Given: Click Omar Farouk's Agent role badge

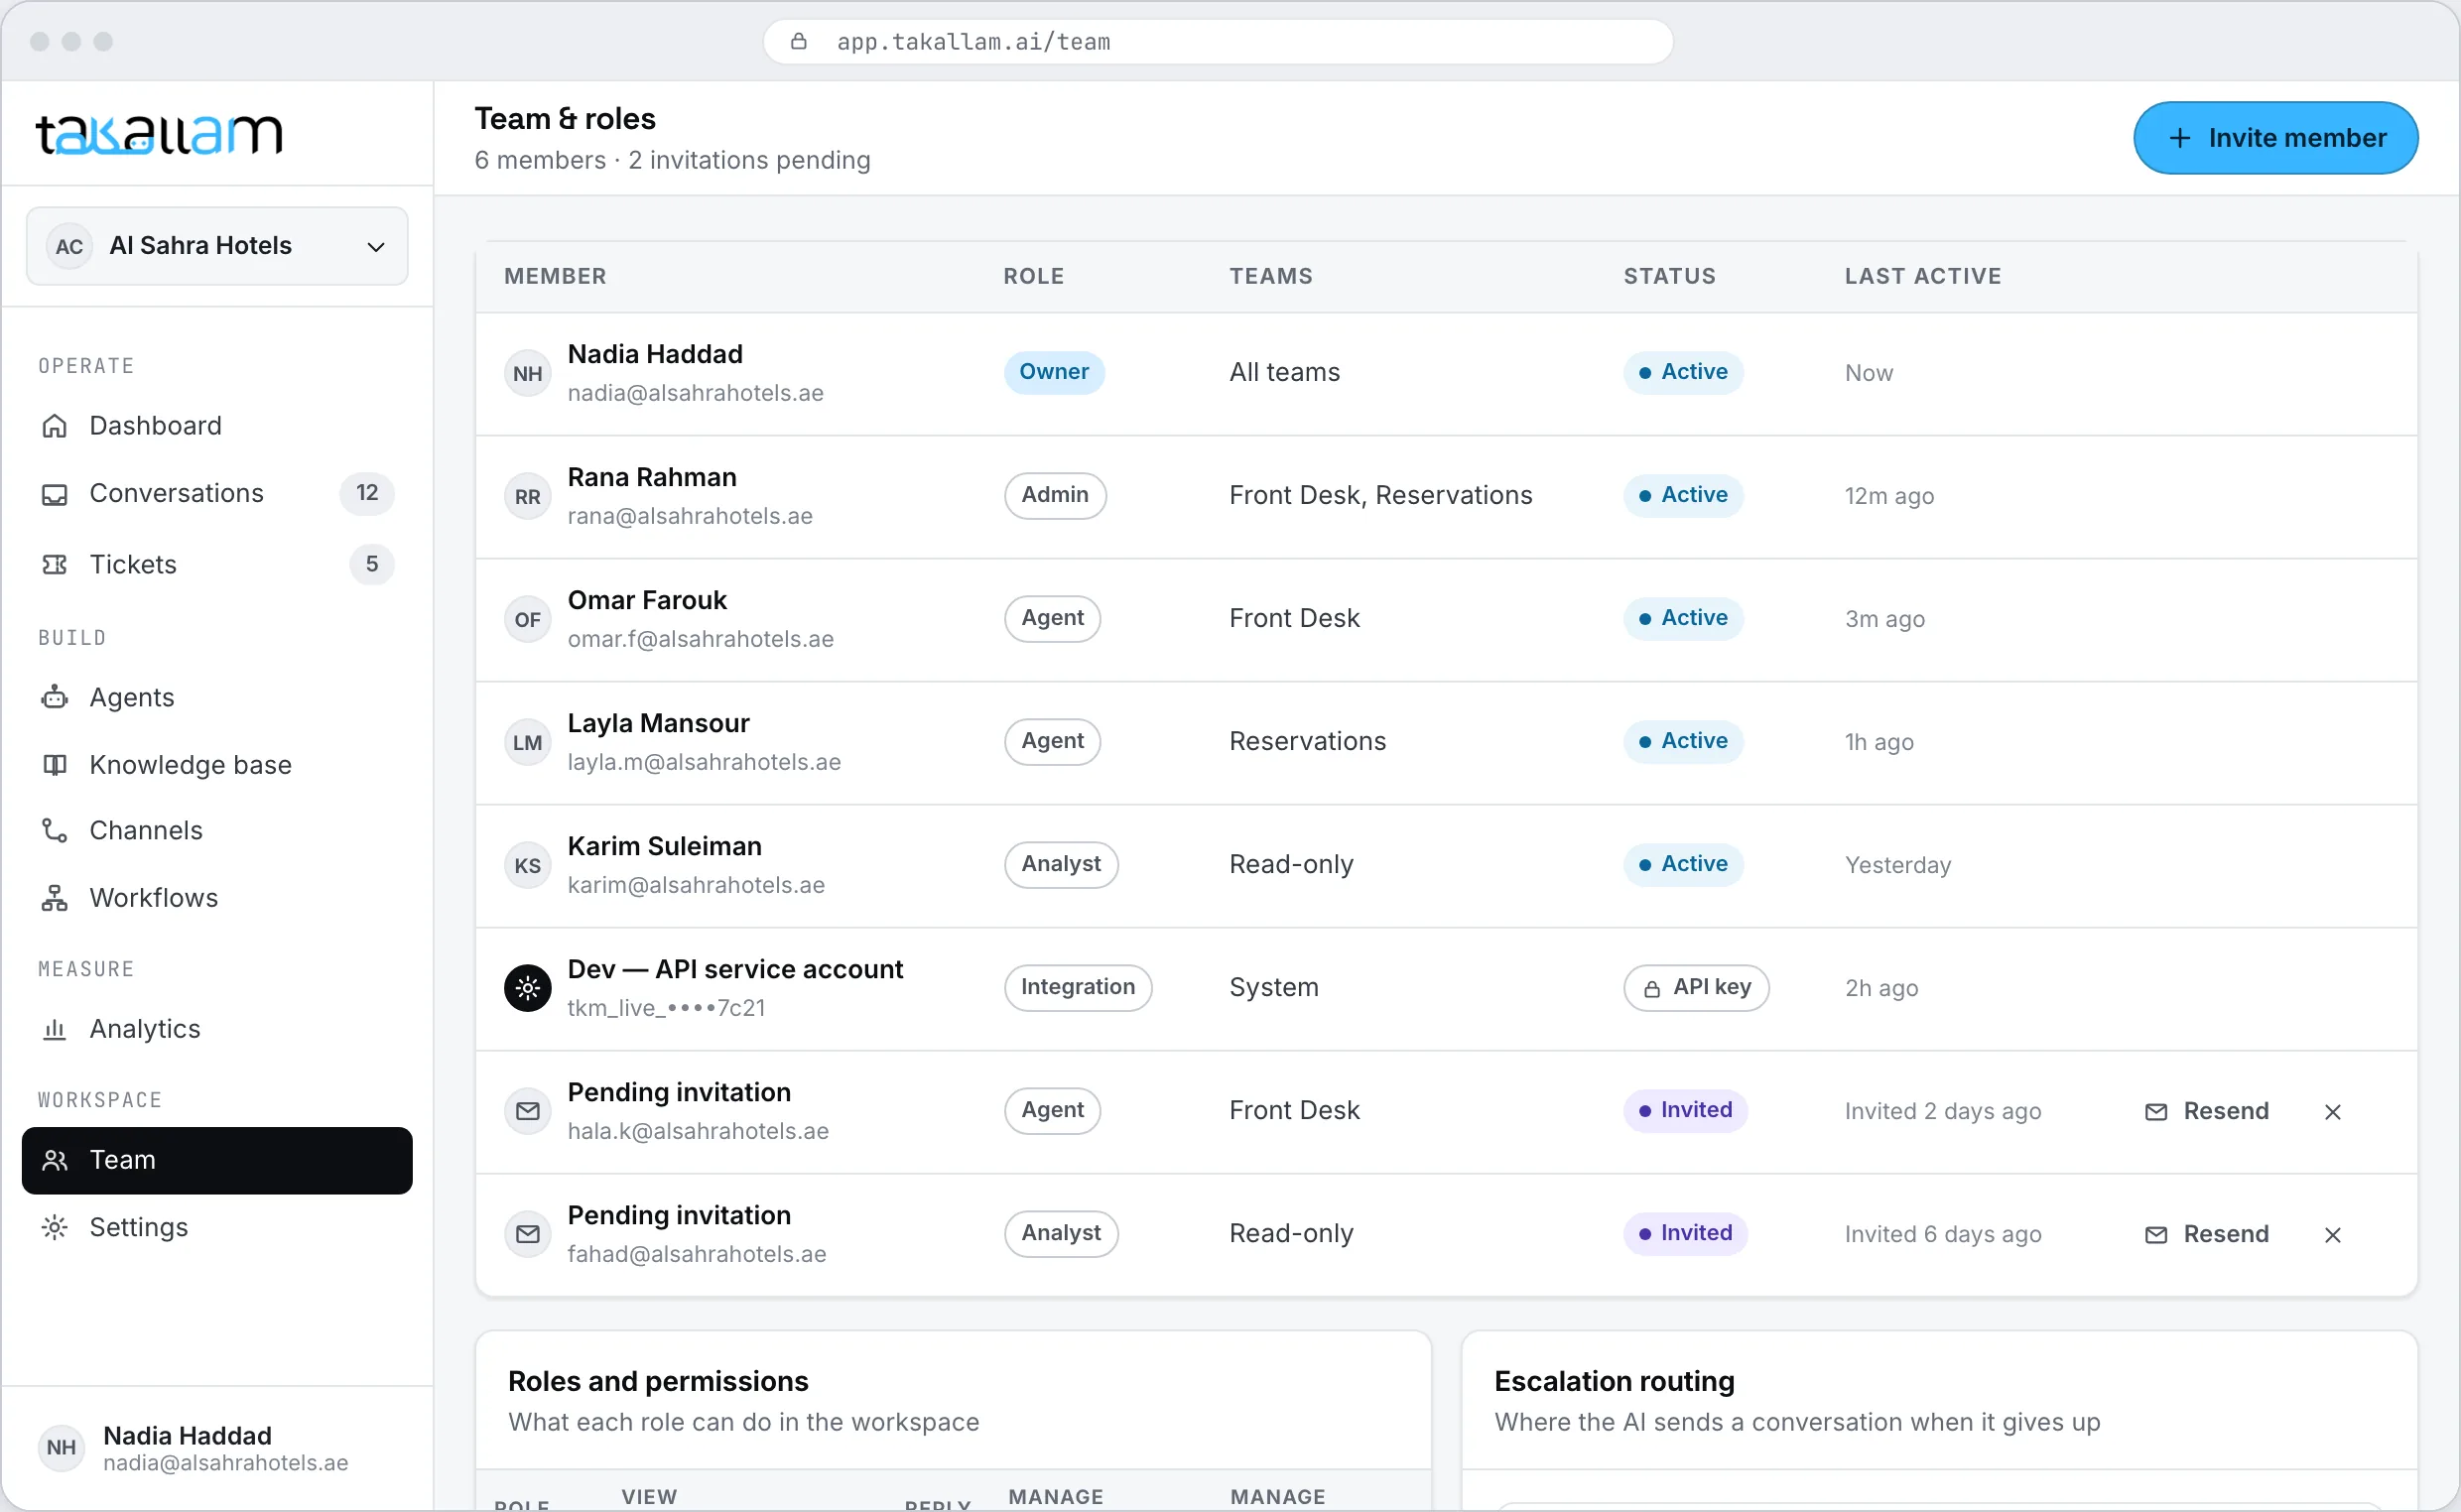Looking at the screenshot, I should coord(1052,618).
